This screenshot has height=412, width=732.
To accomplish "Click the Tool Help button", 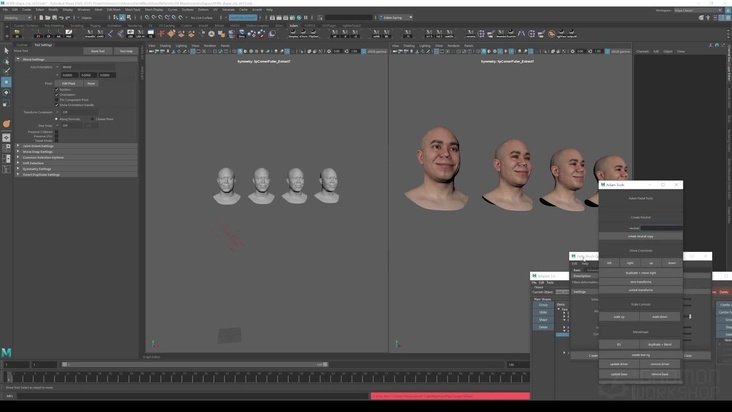I will pyautogui.click(x=126, y=51).
